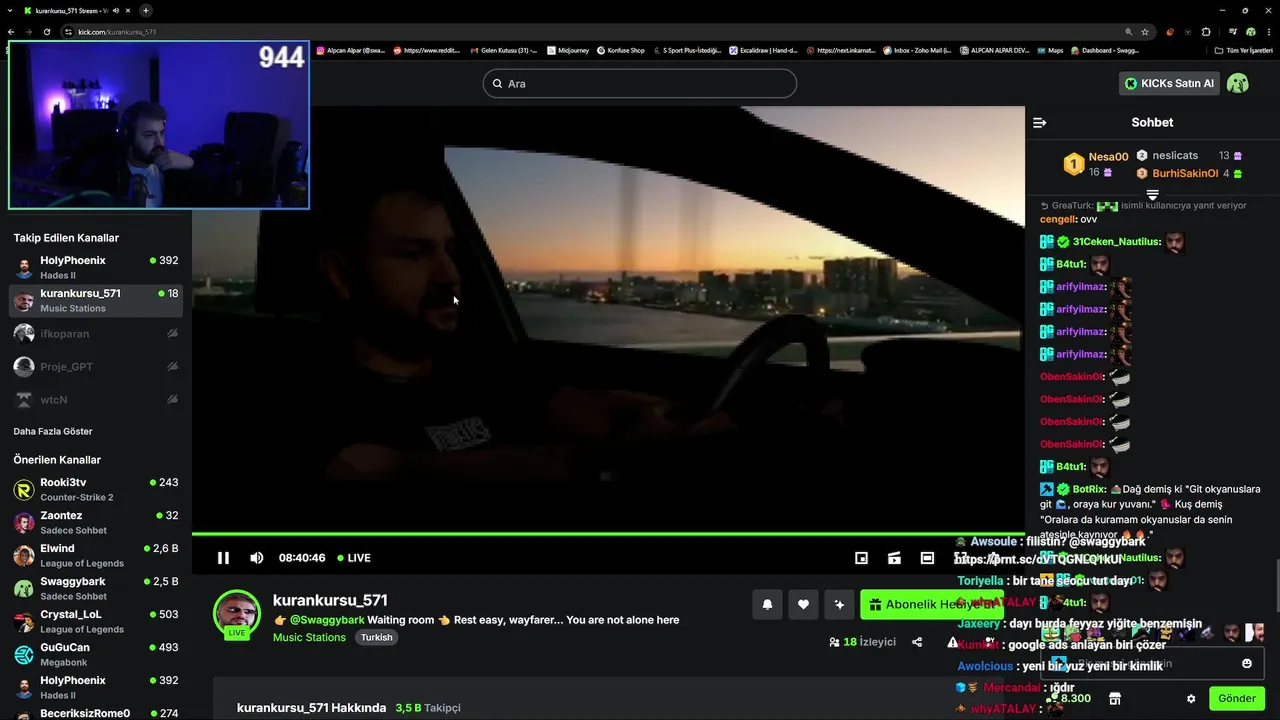Expand the chat leaderboard chevron
1280x720 pixels.
(1152, 194)
